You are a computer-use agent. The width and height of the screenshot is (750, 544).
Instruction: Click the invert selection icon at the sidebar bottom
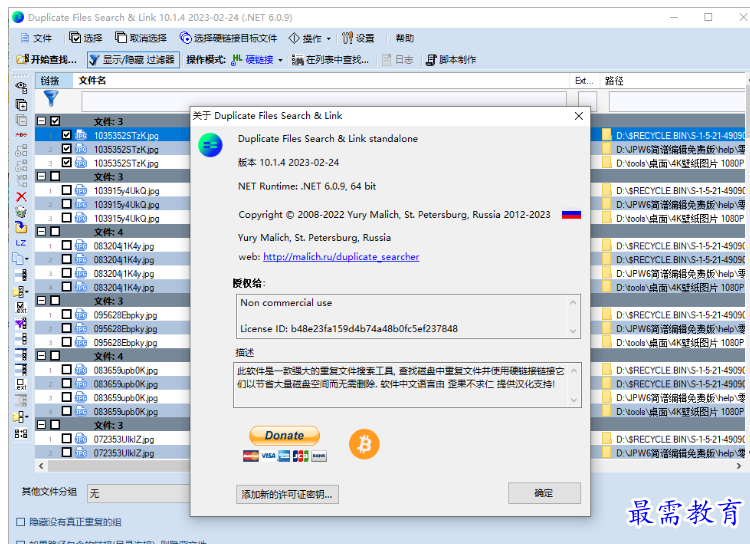click(21, 433)
